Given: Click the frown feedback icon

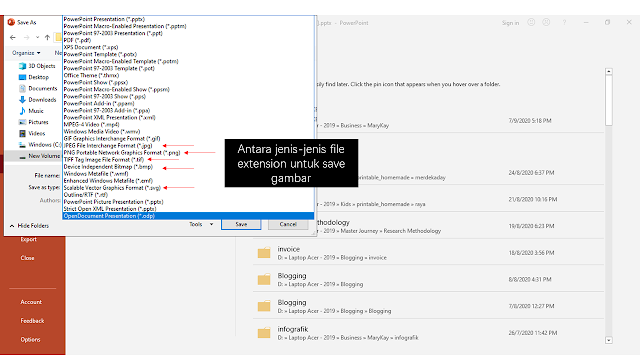Looking at the screenshot, I should tap(546, 22).
